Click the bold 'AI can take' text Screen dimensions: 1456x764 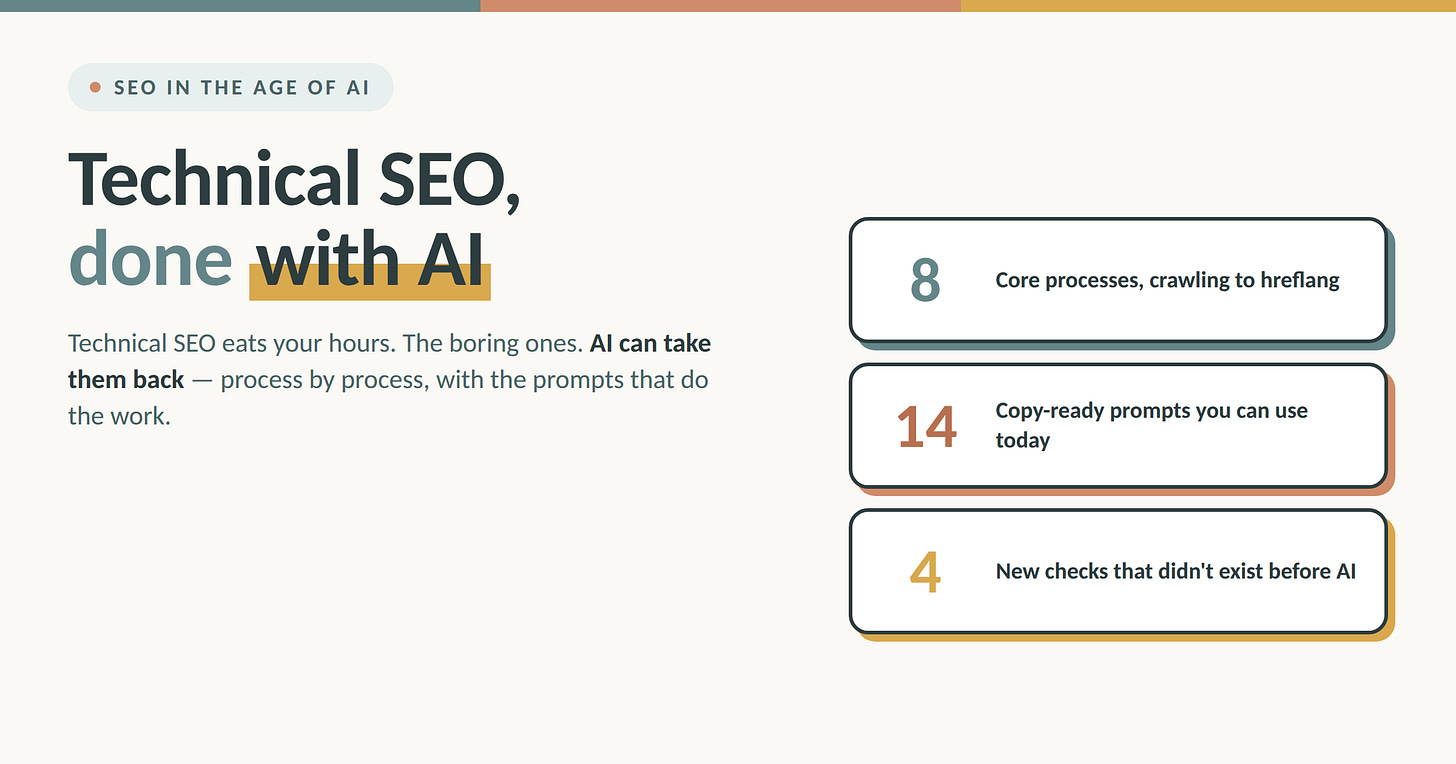coord(651,344)
